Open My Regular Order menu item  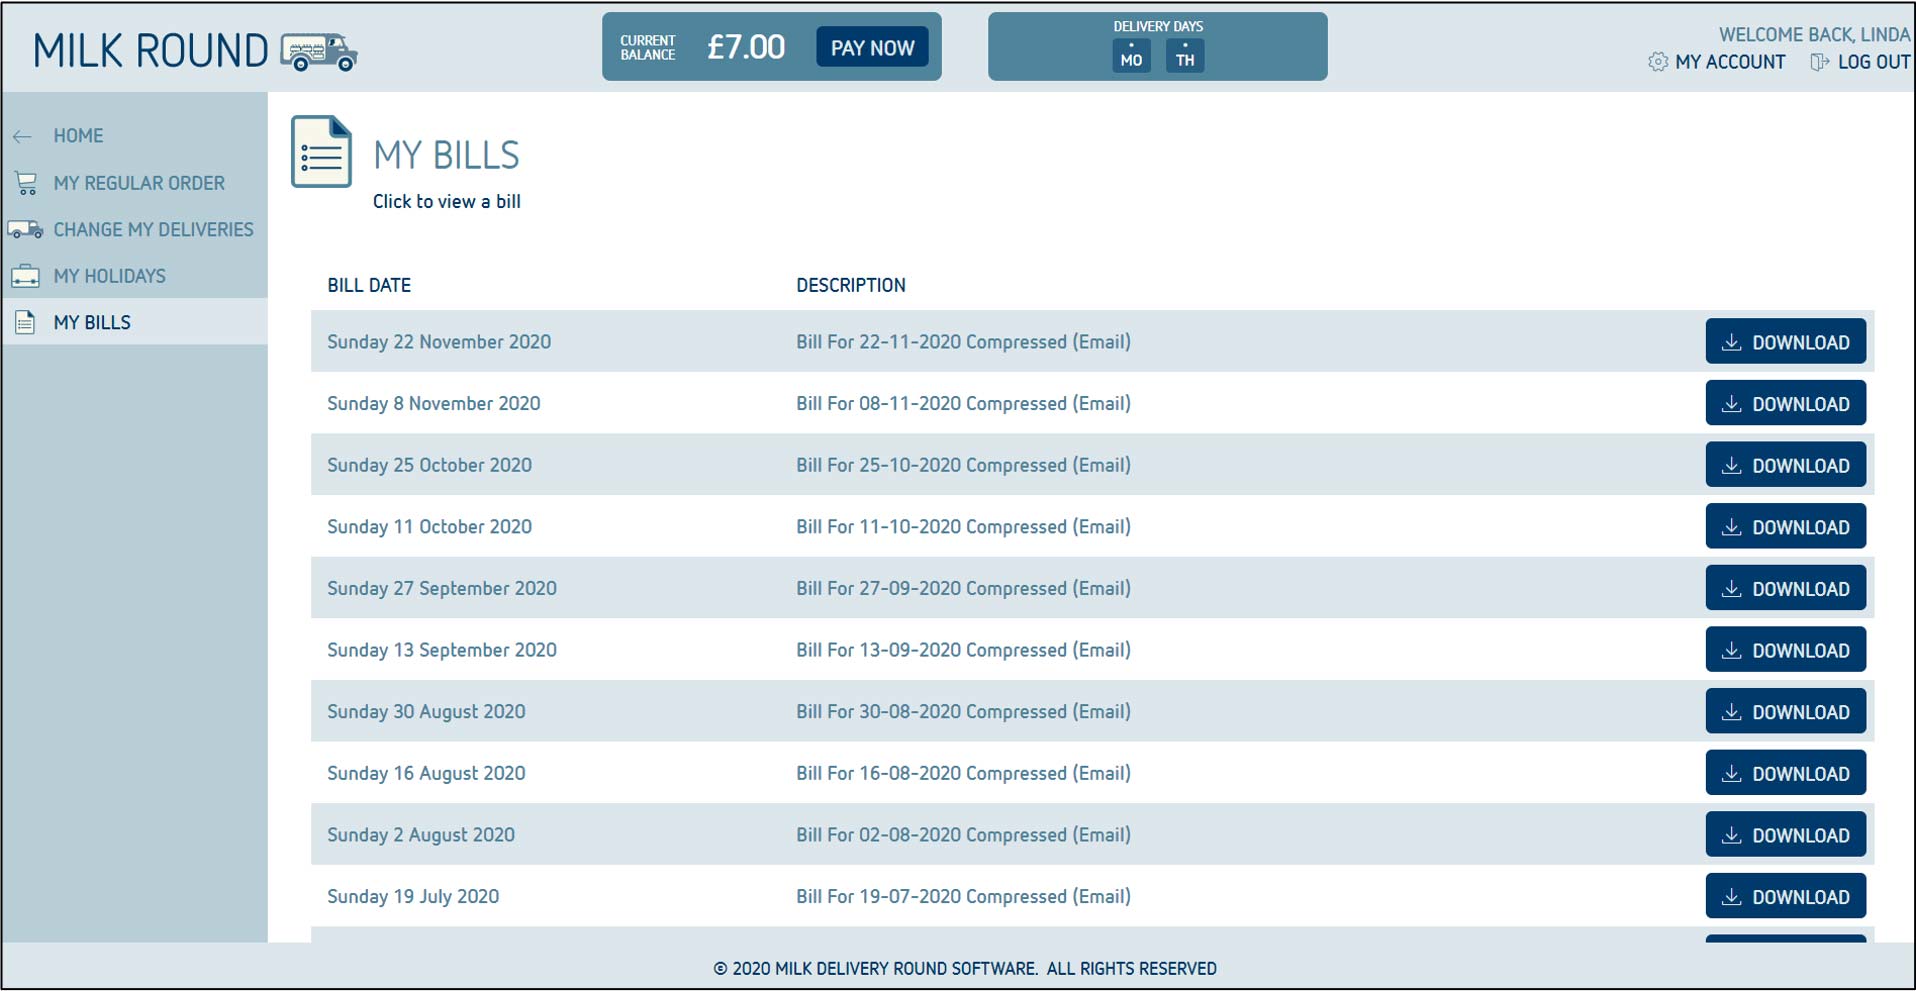pyautogui.click(x=139, y=183)
